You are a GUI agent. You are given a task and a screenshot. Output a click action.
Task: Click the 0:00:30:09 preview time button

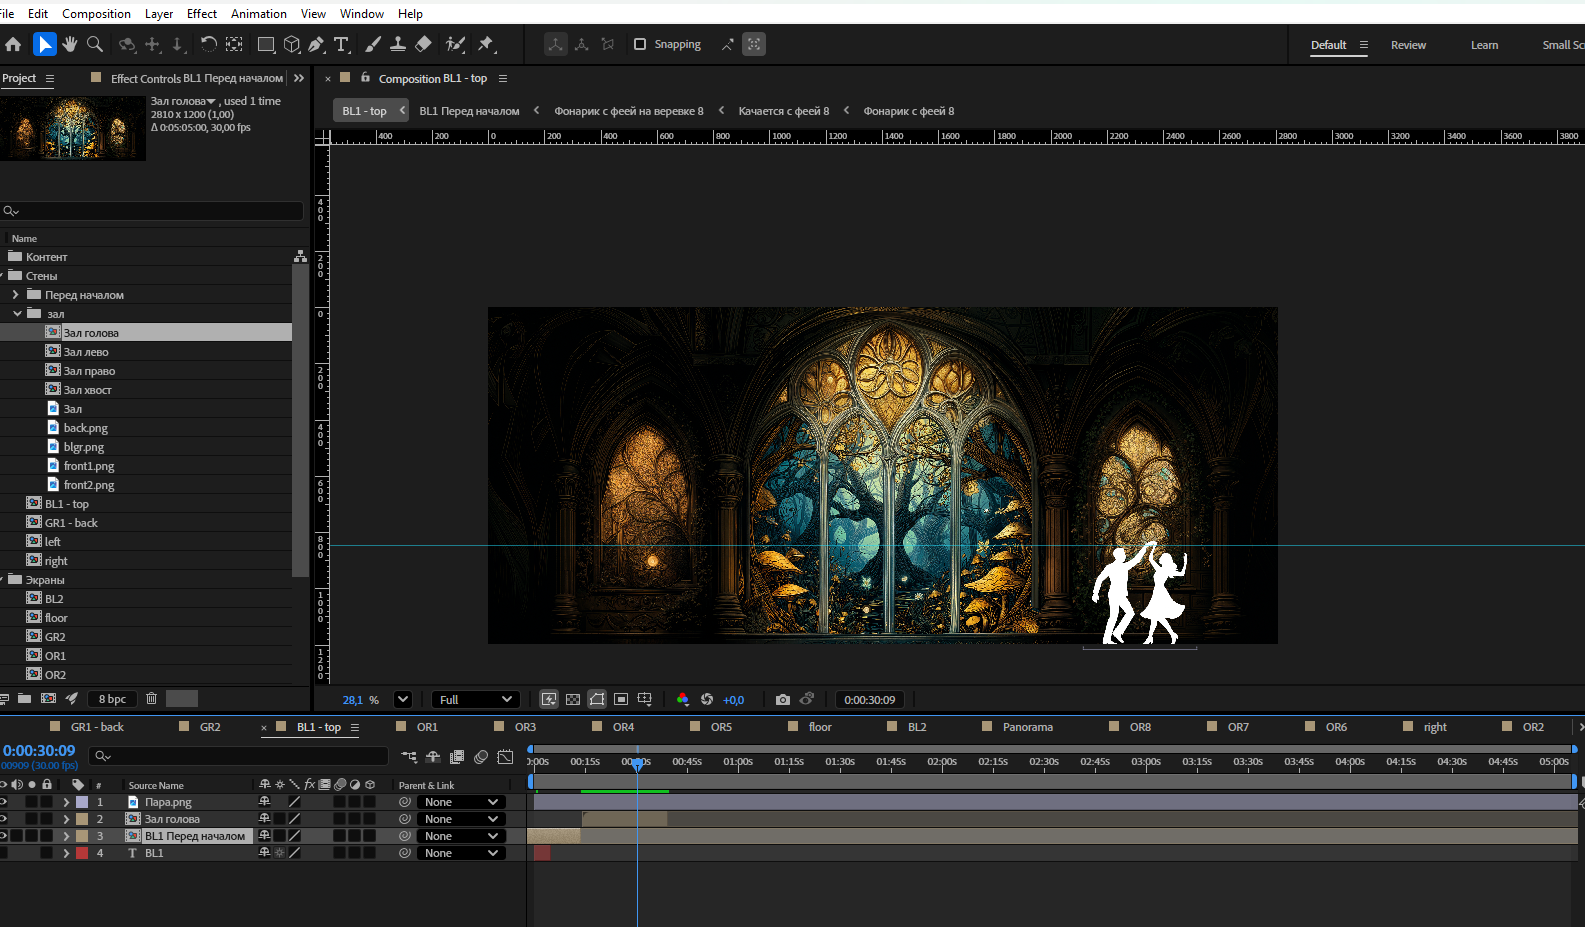coord(870,700)
